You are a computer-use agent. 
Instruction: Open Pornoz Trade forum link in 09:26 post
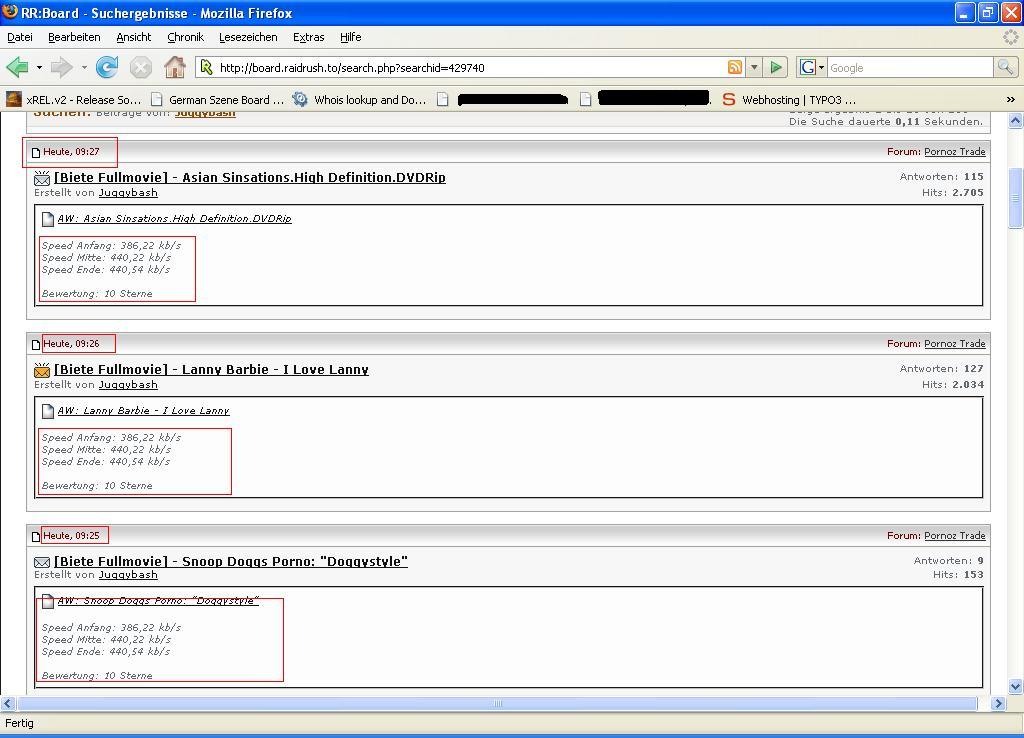click(x=955, y=344)
